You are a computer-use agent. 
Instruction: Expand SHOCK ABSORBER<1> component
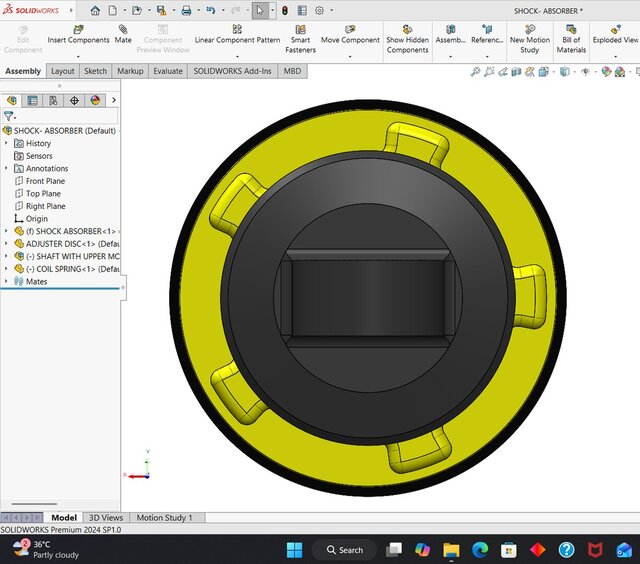(x=6, y=231)
